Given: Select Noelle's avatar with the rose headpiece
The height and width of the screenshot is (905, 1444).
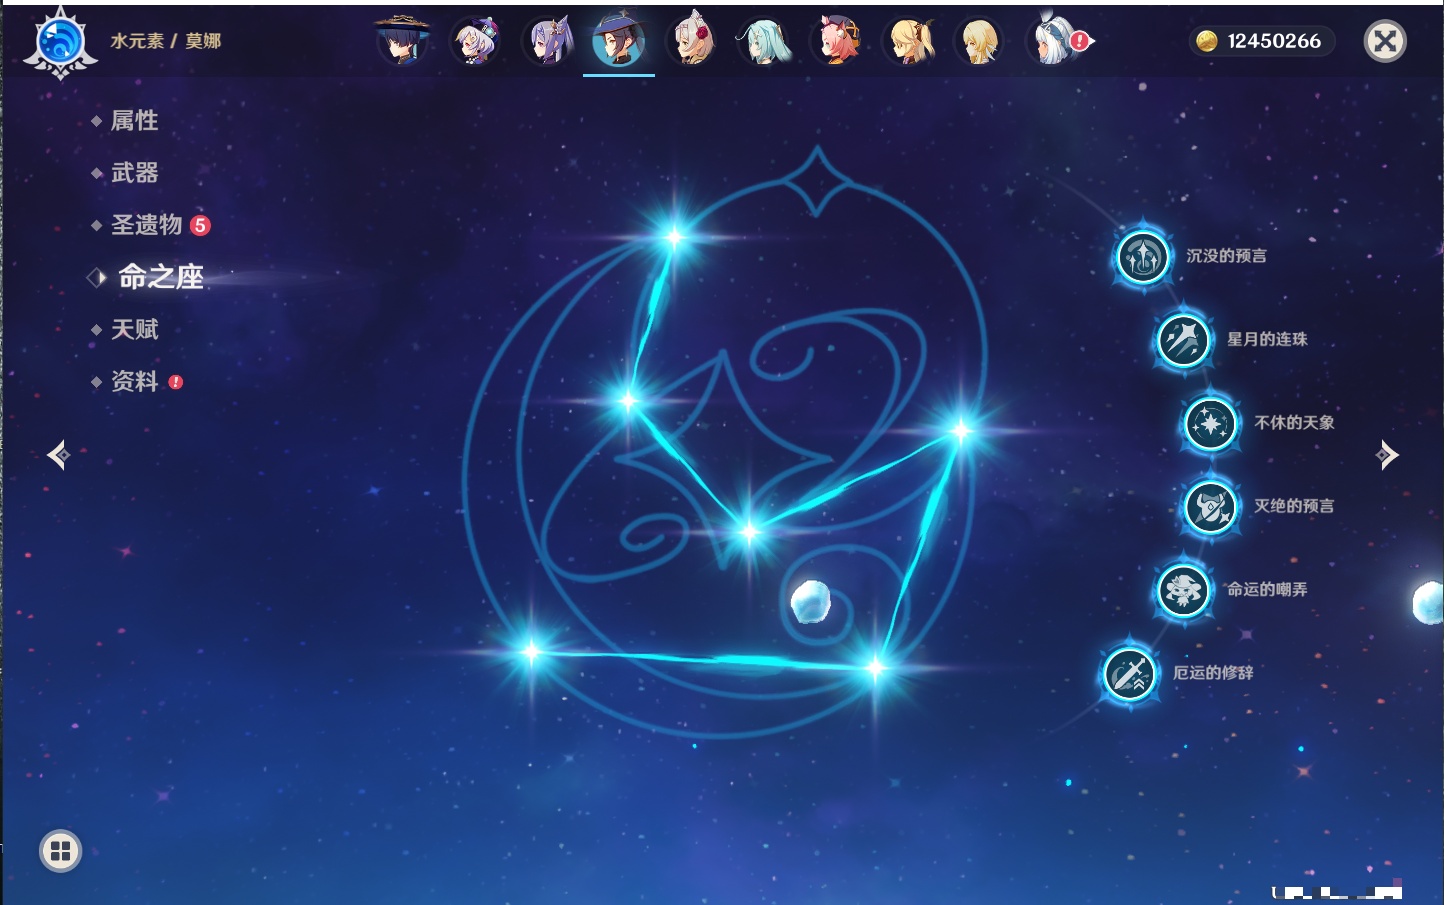Looking at the screenshot, I should (x=692, y=41).
